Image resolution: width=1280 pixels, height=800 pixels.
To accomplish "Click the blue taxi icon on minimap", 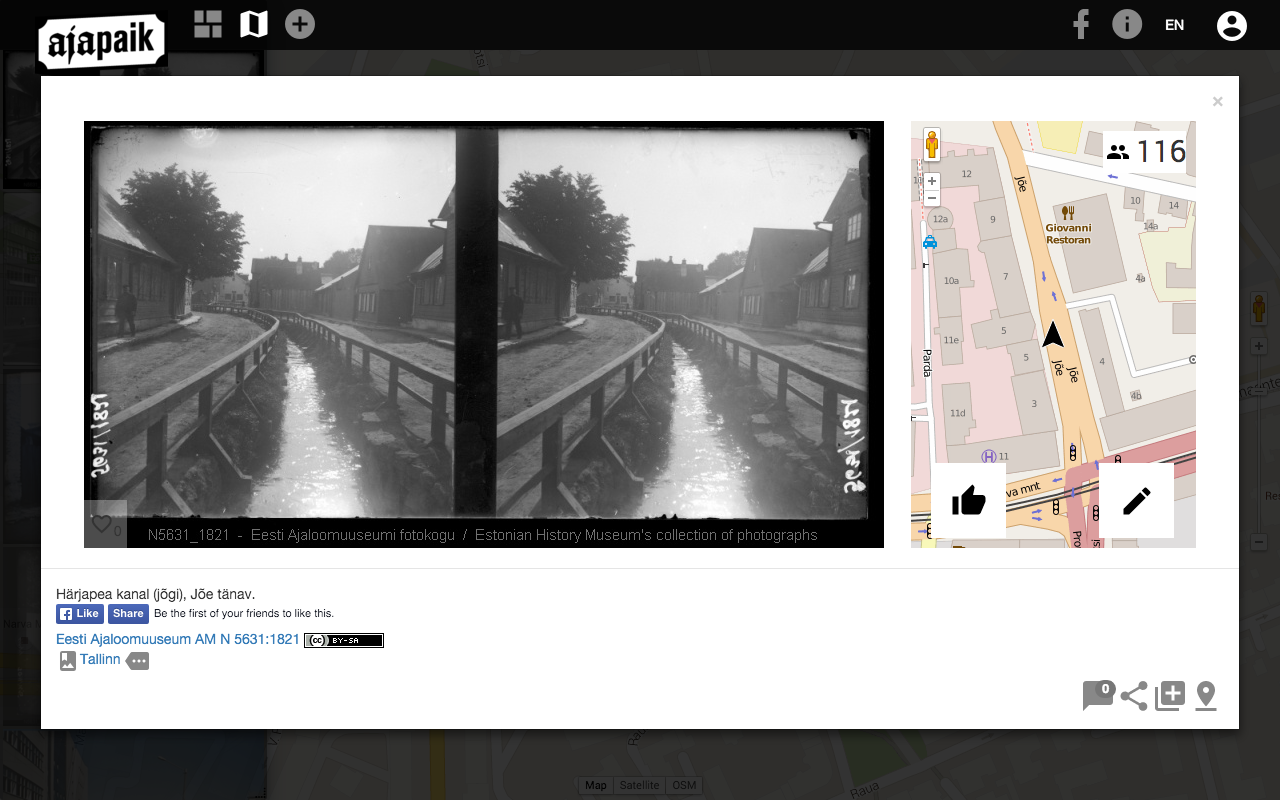I will [930, 242].
